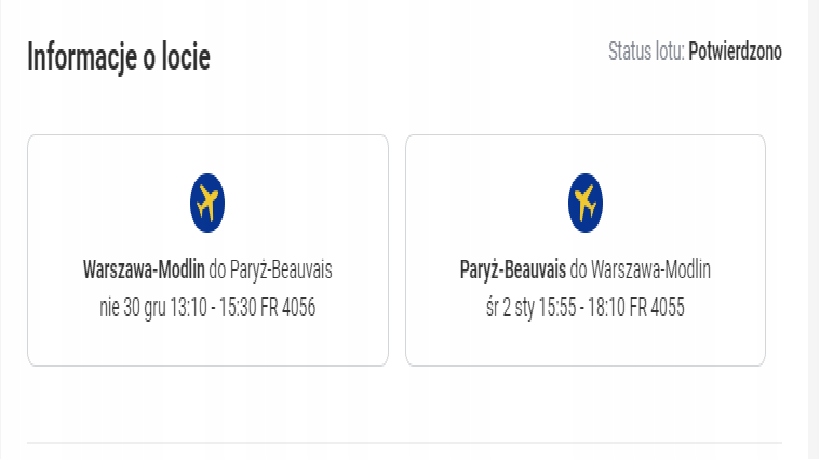Click "do Warszawa-Modlin" destination in the second card
819x460 pixels.
click(x=640, y=269)
